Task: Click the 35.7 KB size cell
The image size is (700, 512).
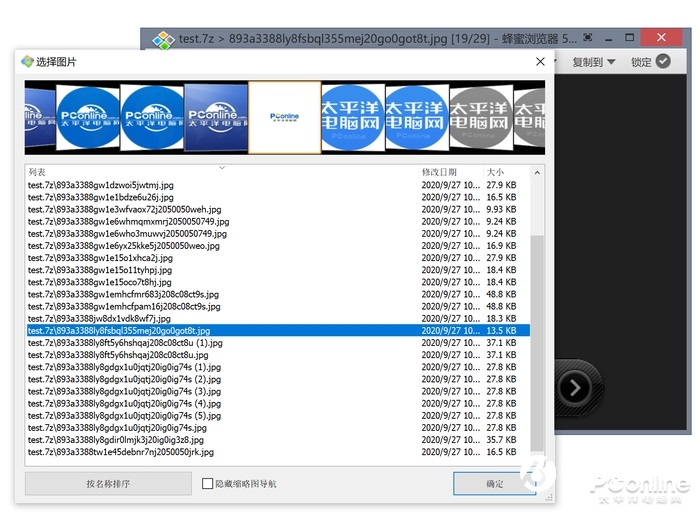Action: point(501,440)
